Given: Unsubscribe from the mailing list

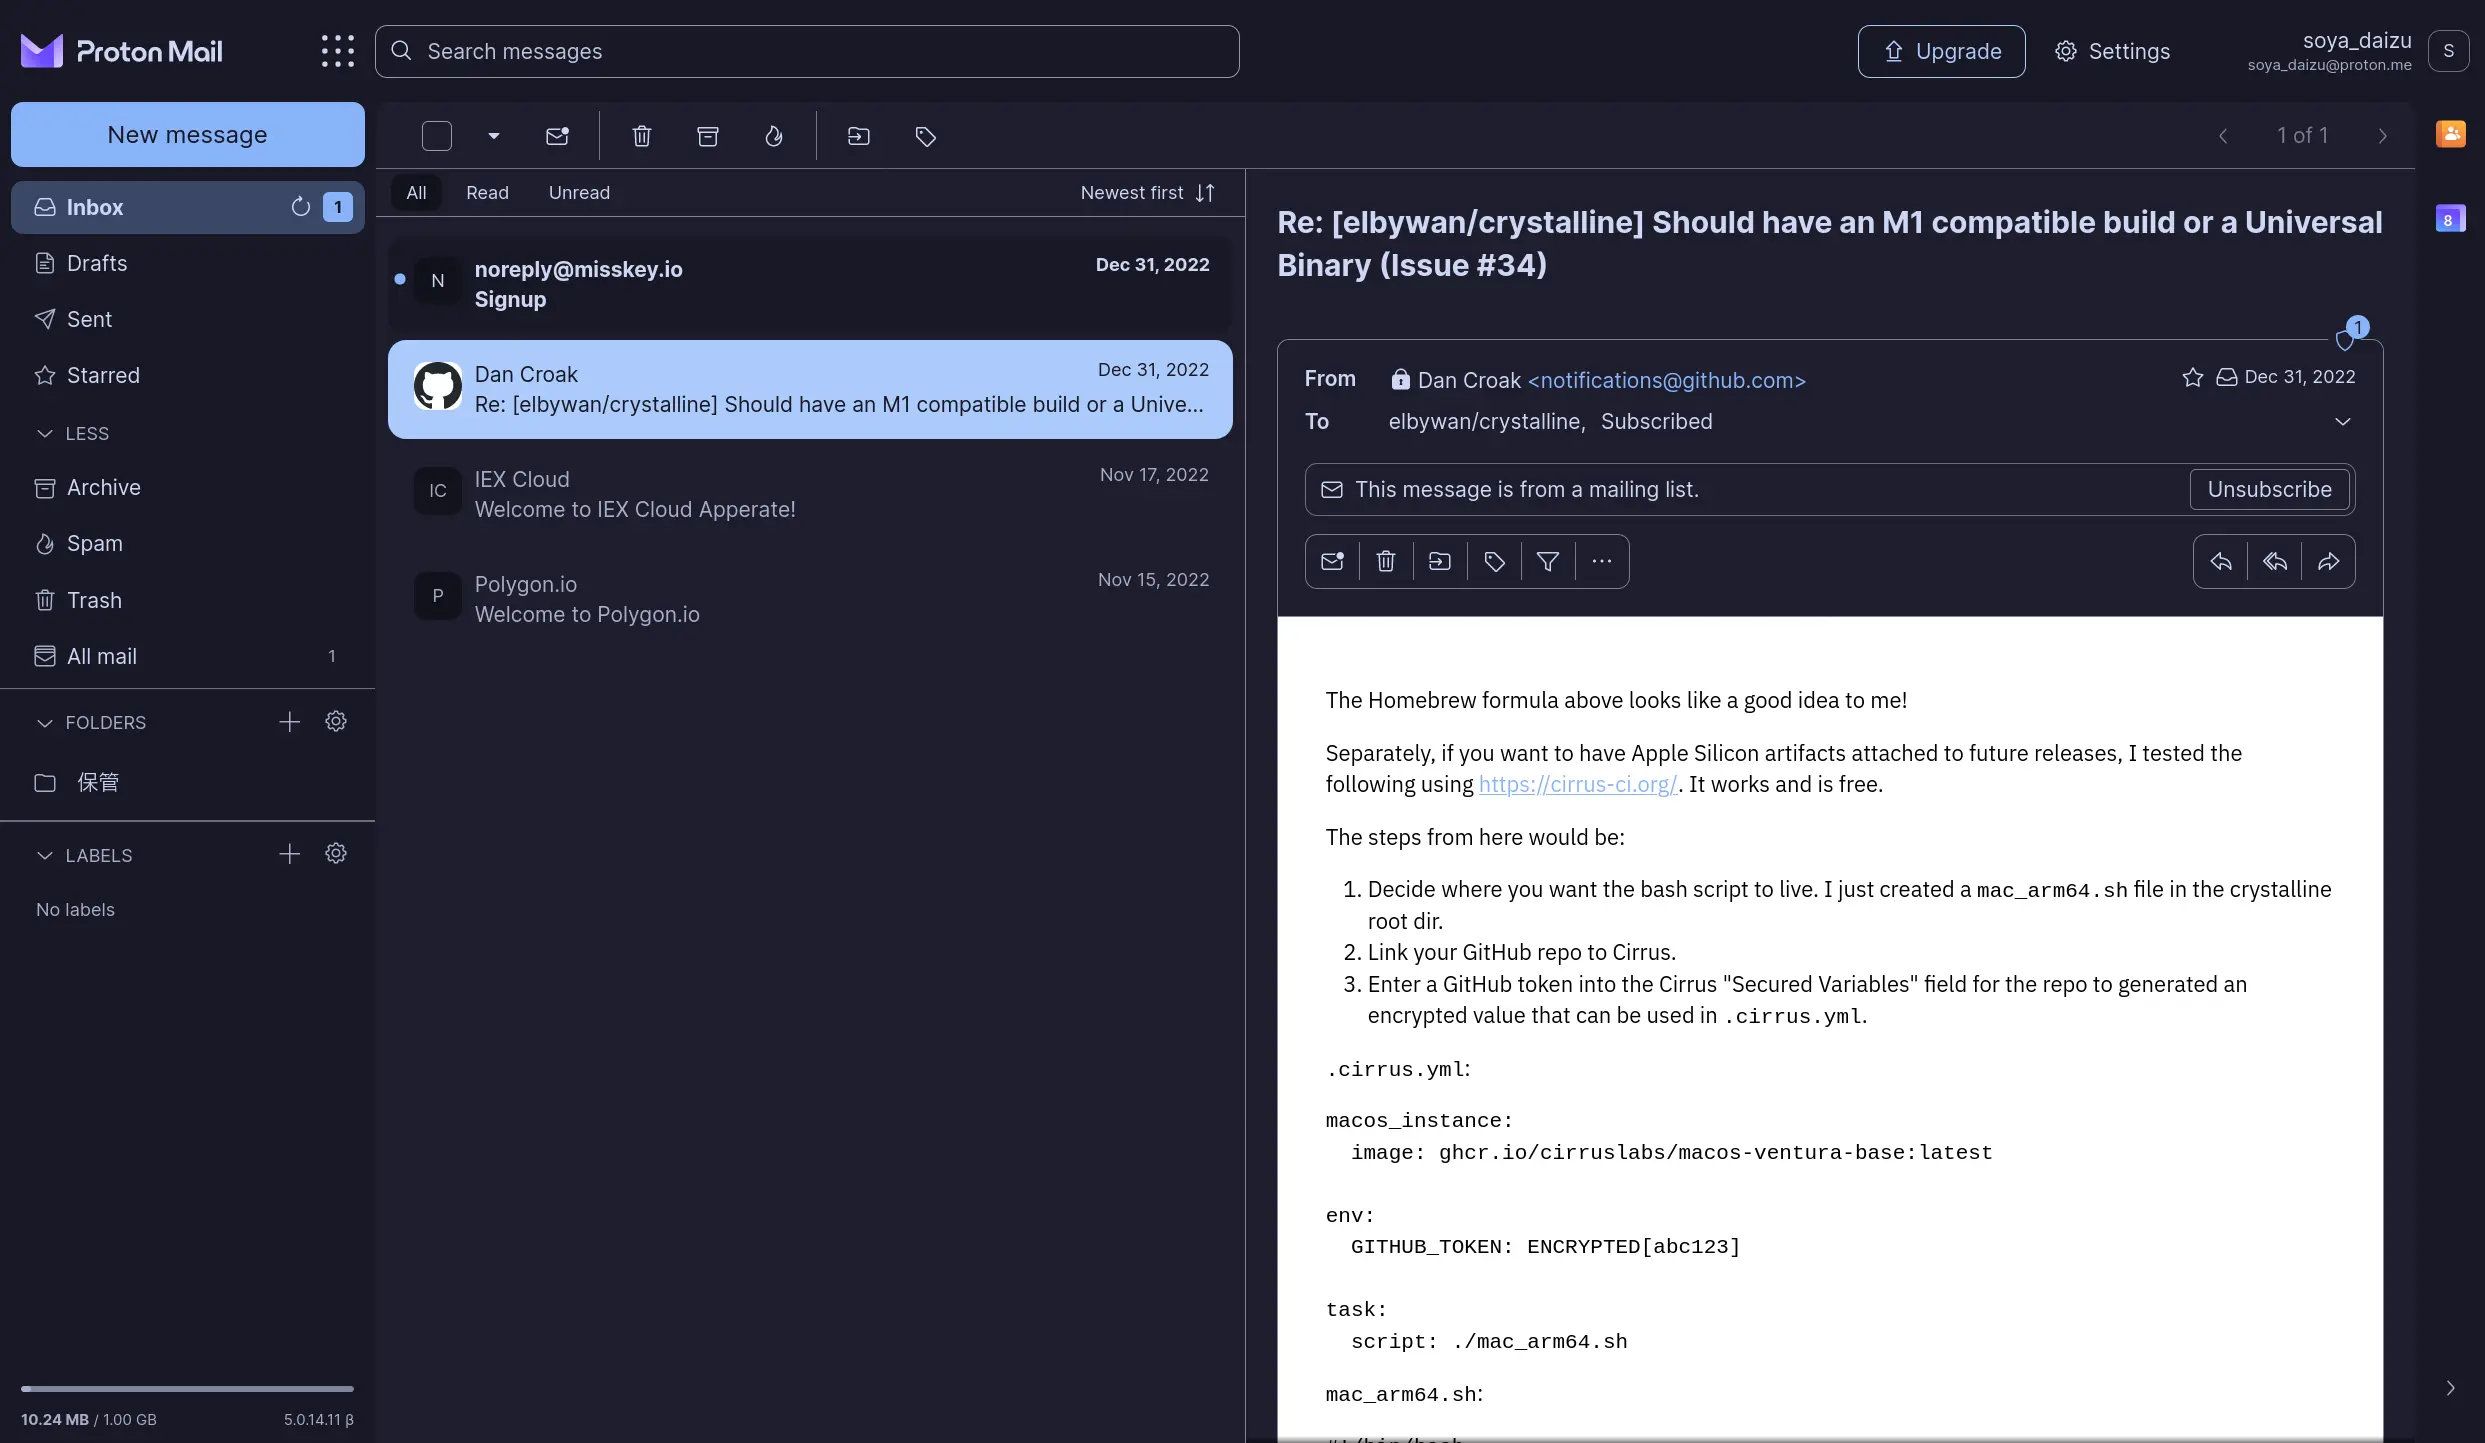Looking at the screenshot, I should coord(2269,489).
